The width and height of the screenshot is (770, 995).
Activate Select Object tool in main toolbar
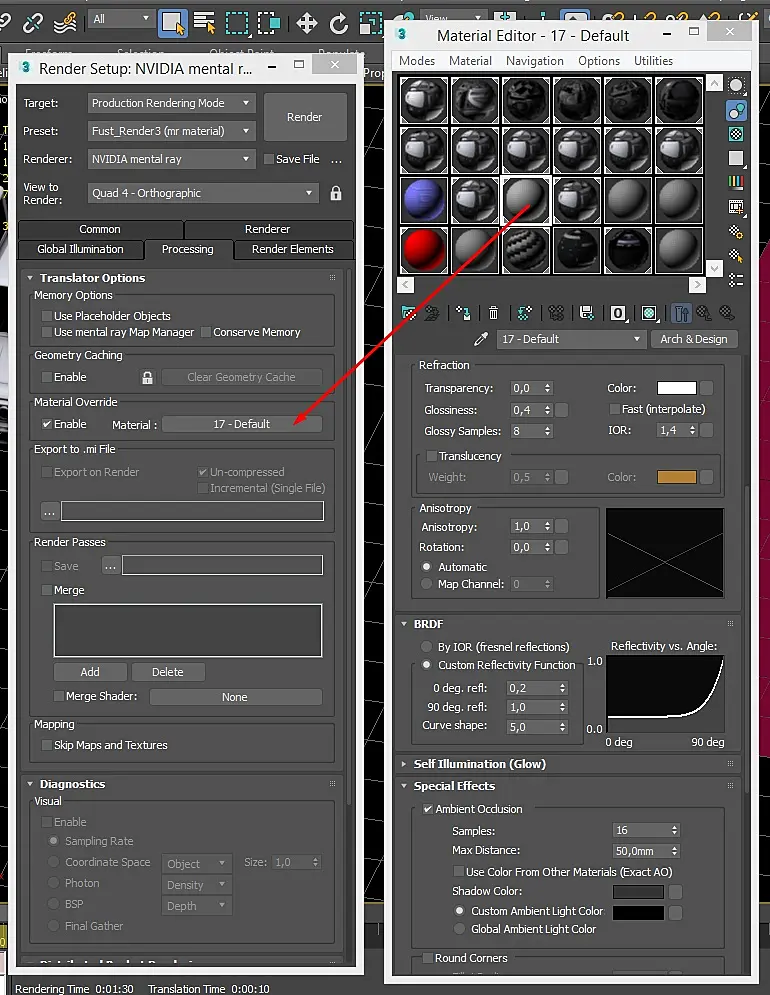173,23
